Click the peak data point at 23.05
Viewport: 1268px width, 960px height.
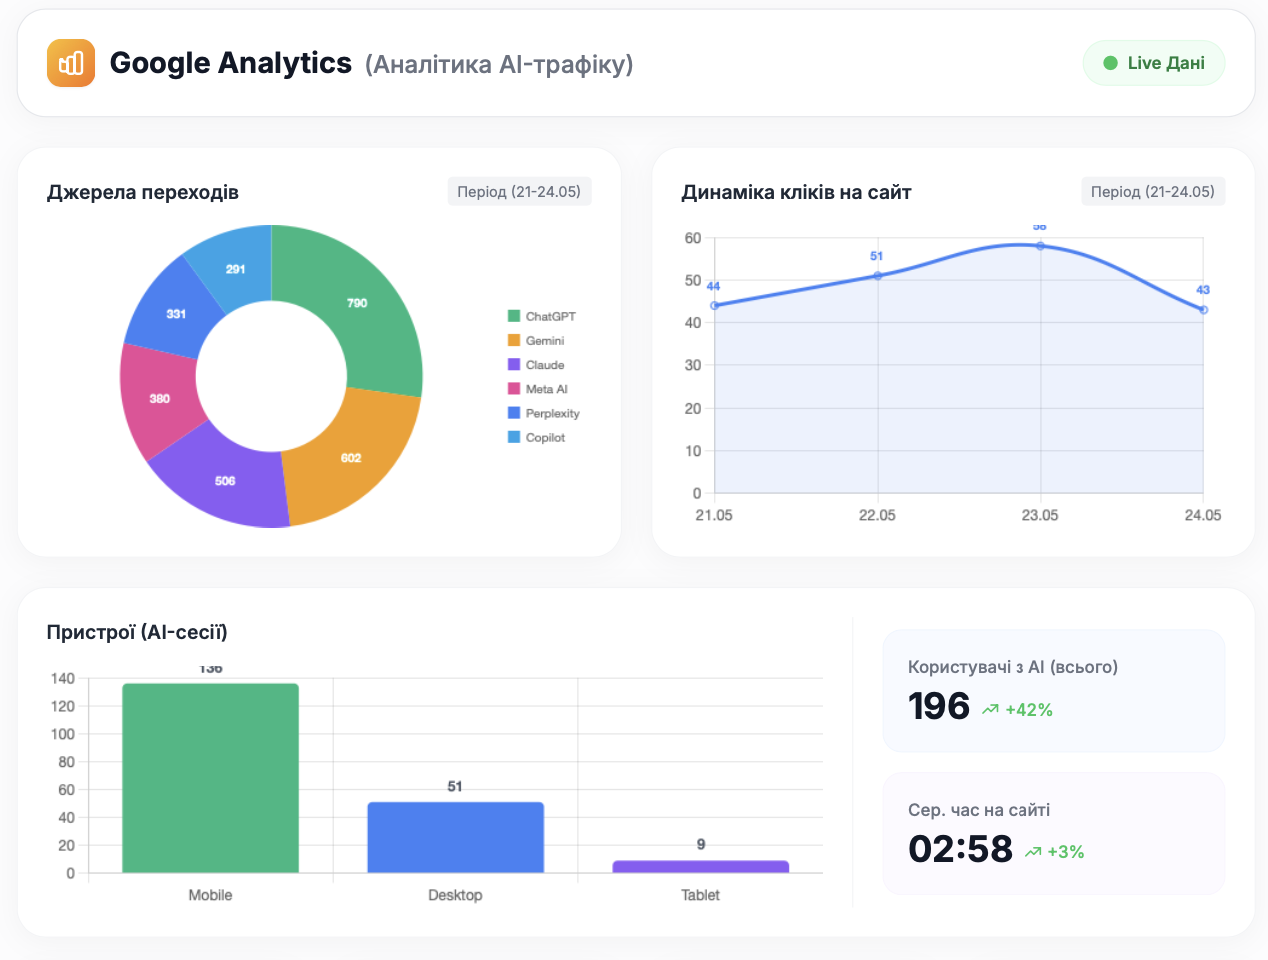coord(1040,246)
